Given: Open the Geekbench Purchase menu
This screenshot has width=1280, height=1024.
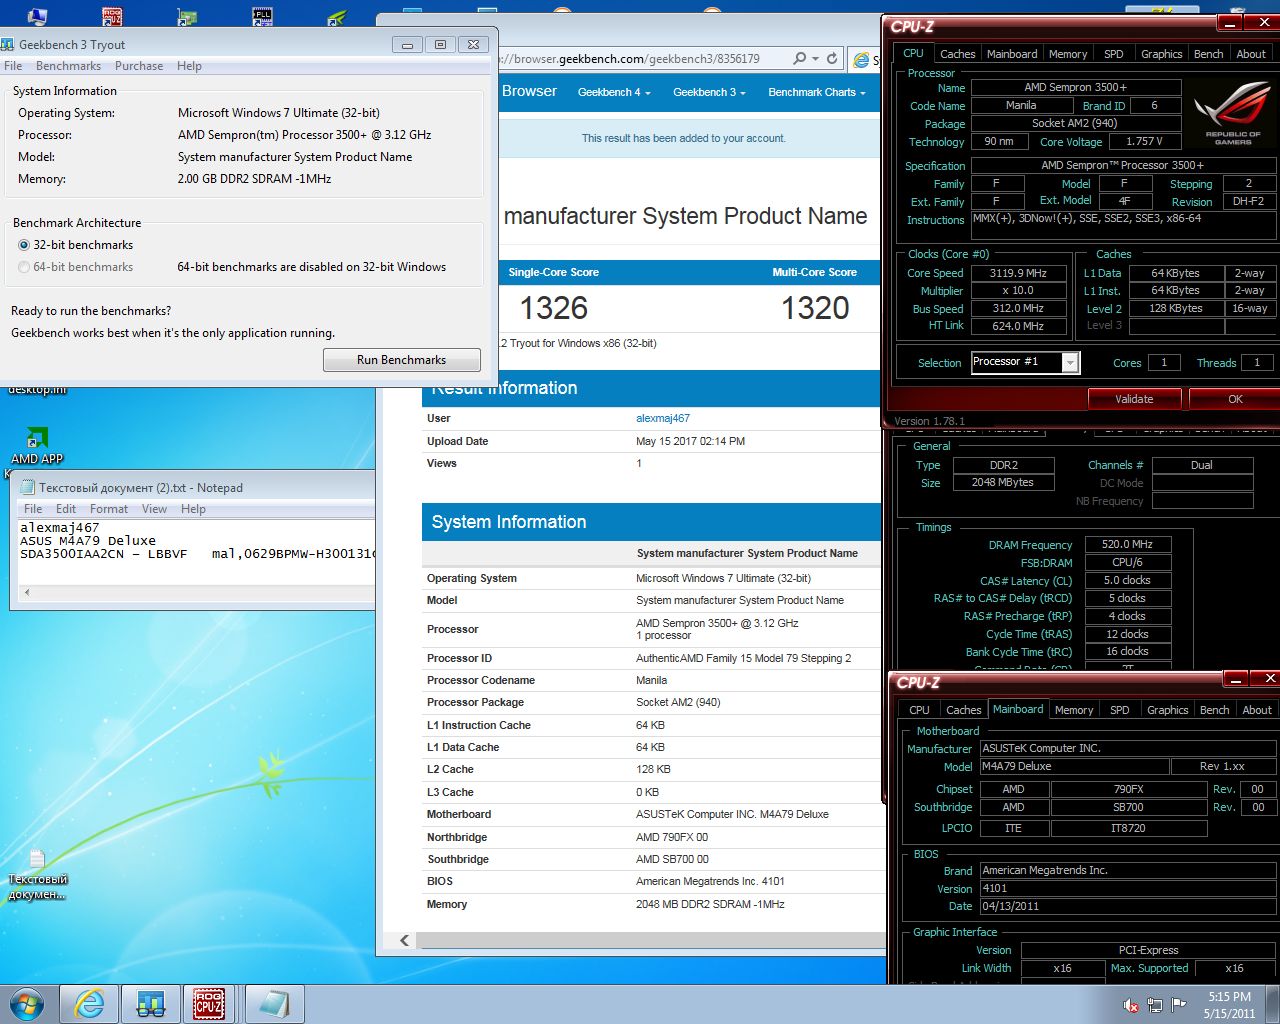Looking at the screenshot, I should [x=139, y=66].
